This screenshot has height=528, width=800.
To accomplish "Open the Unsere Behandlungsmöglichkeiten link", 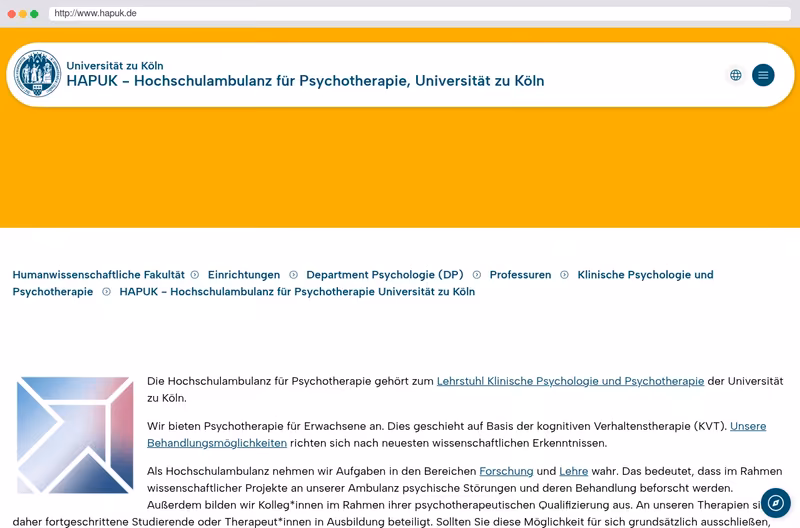I will point(457,435).
